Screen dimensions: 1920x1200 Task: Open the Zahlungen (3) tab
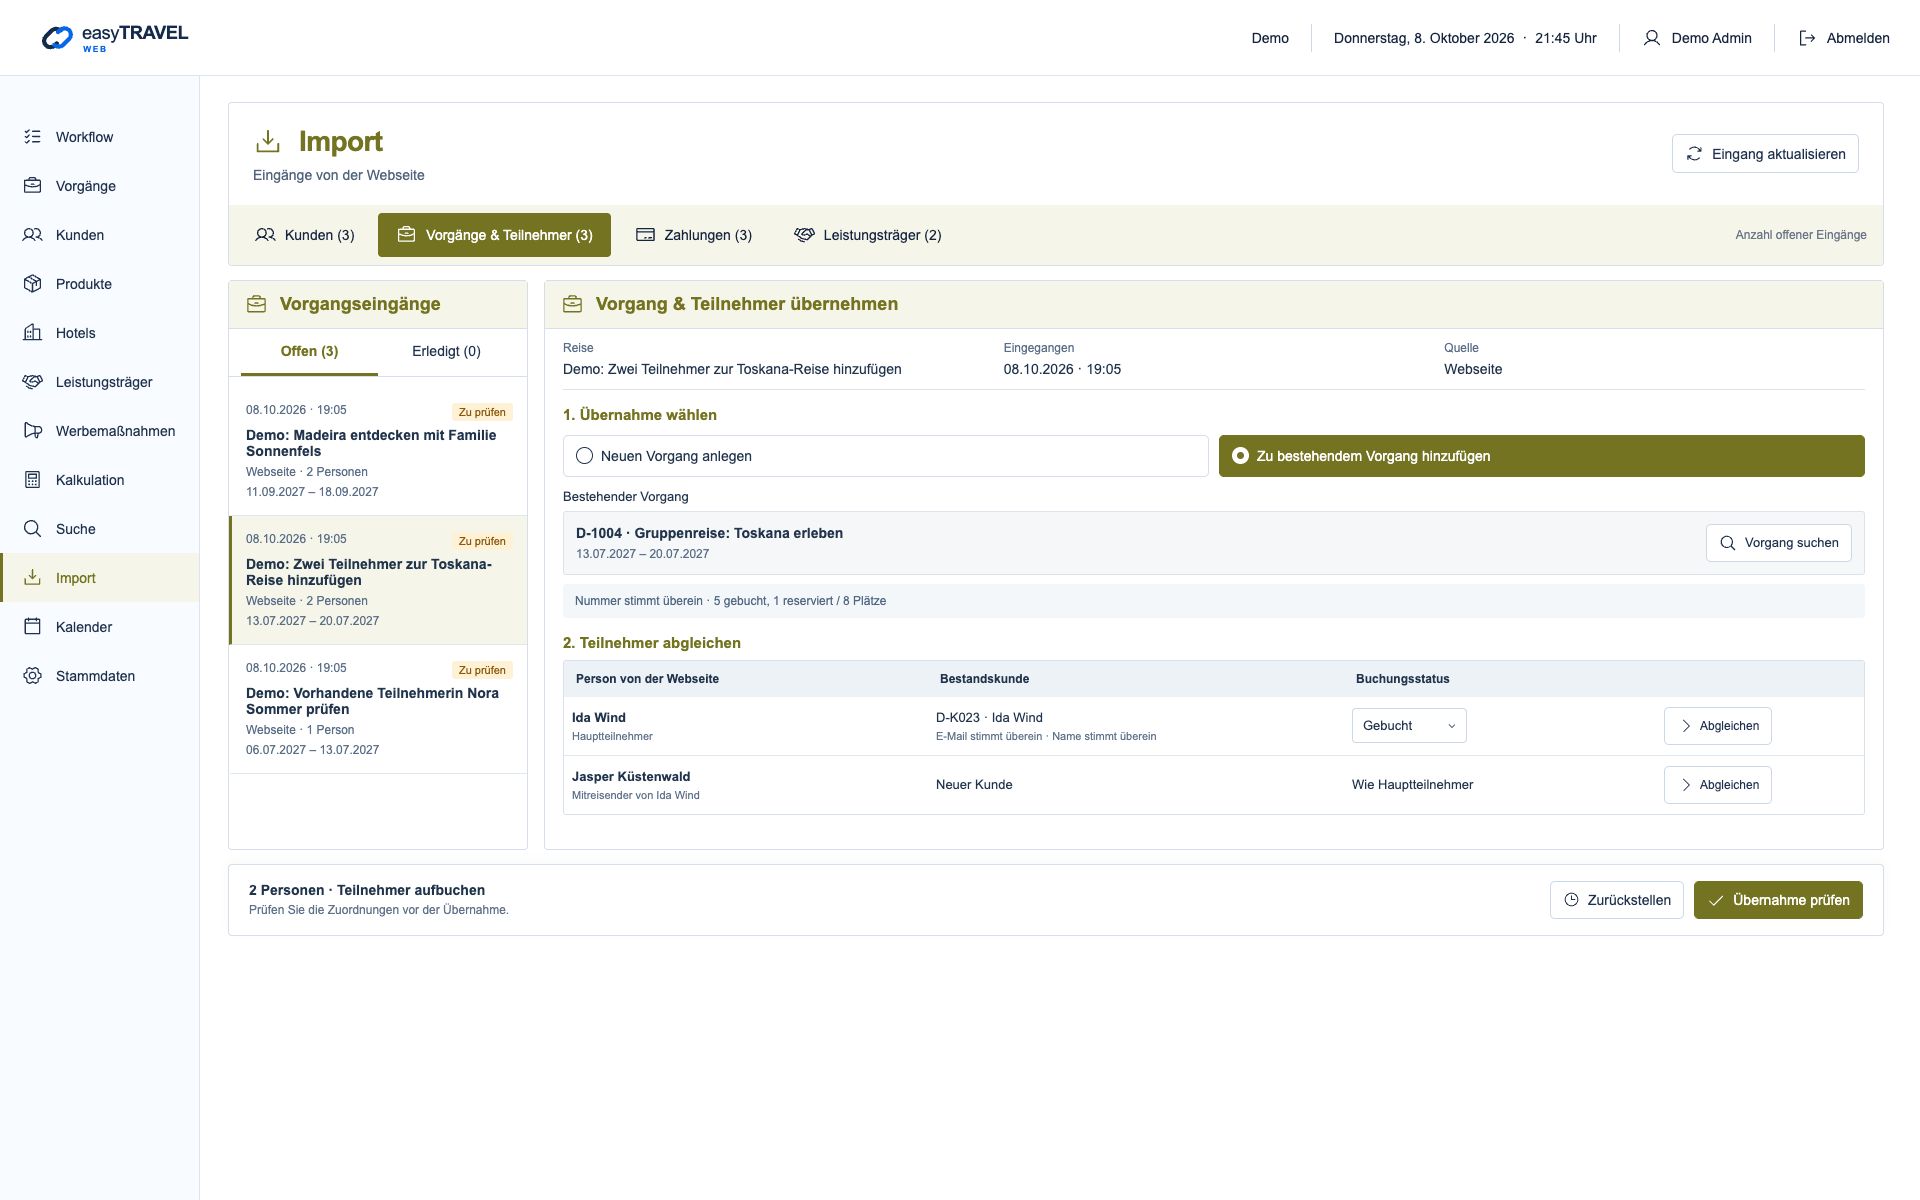(x=694, y=235)
